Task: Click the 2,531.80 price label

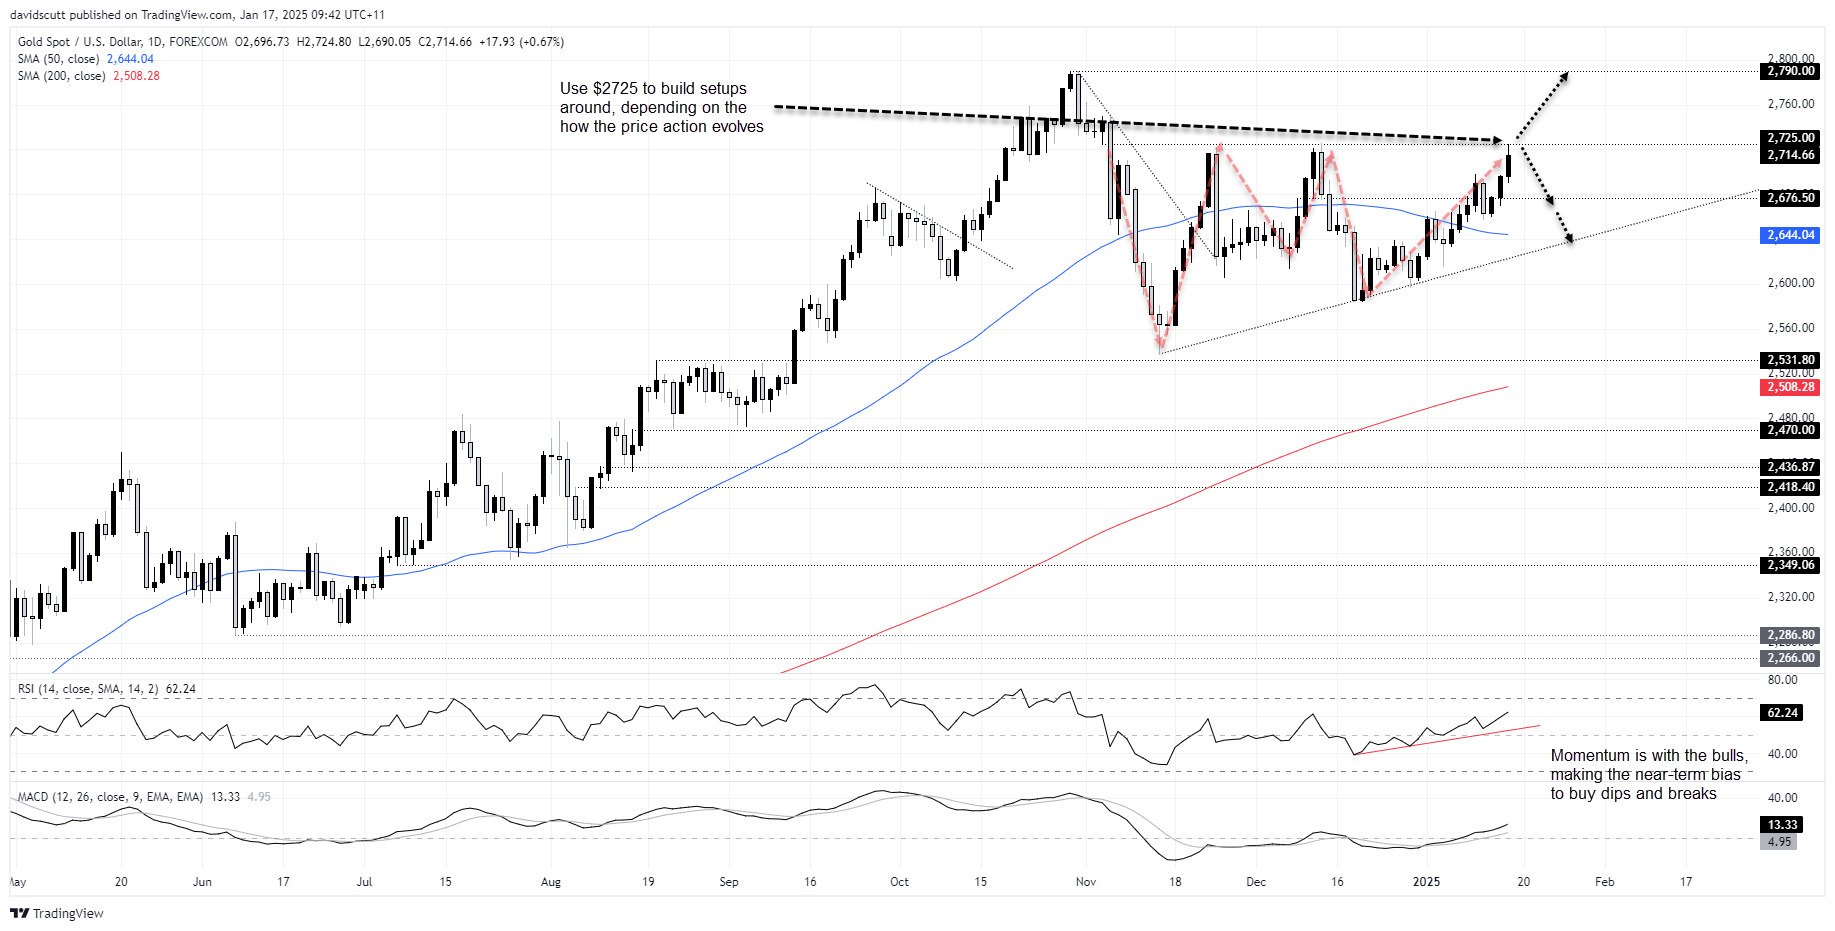Action: [x=1790, y=360]
